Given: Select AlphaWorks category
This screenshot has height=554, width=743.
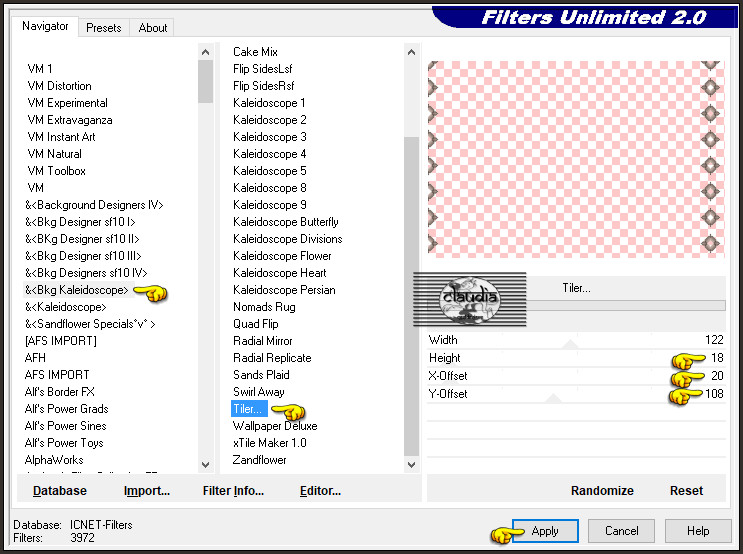Looking at the screenshot, I should tap(54, 460).
